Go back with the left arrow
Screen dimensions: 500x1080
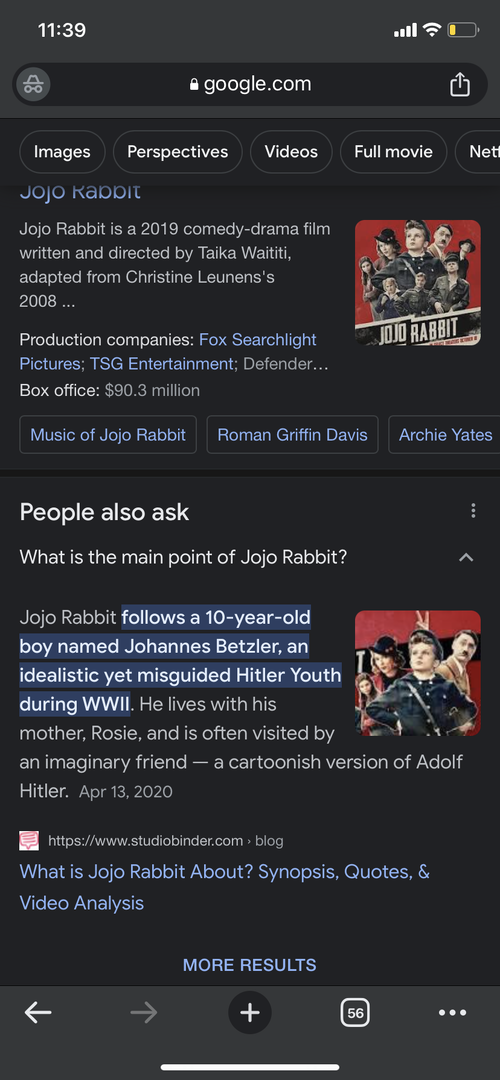pyautogui.click(x=38, y=1012)
